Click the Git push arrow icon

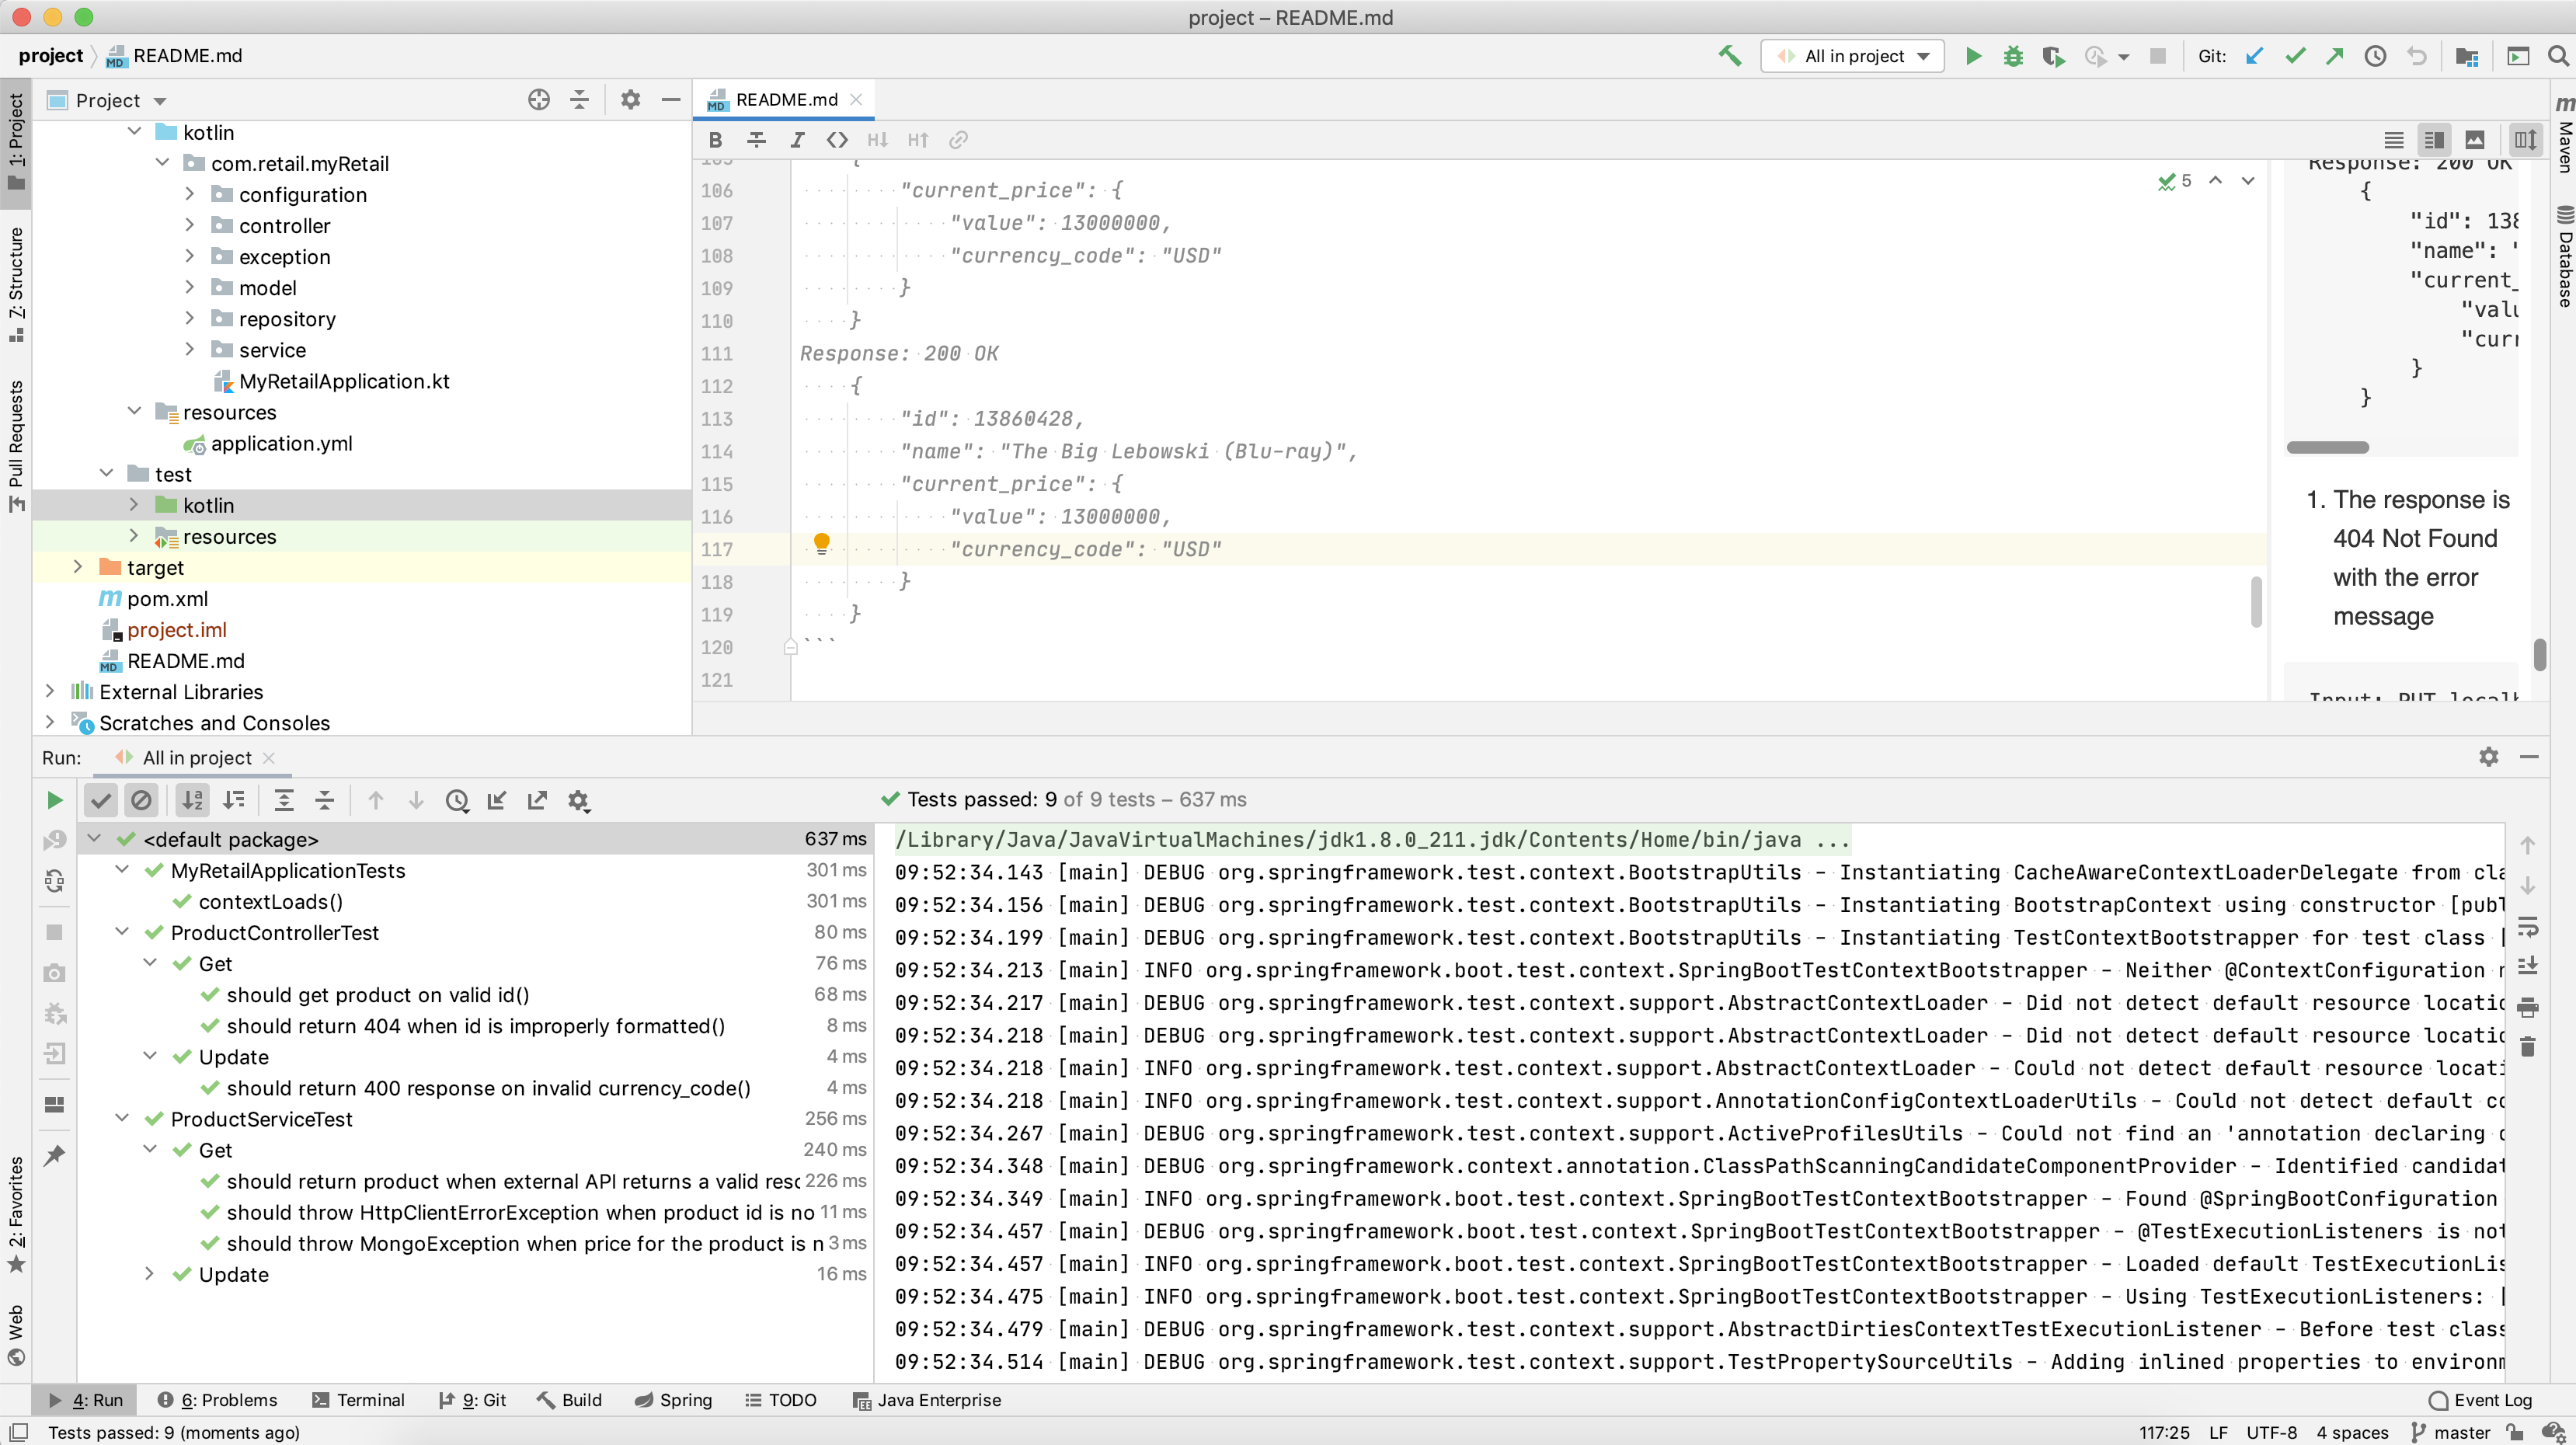tap(2335, 56)
